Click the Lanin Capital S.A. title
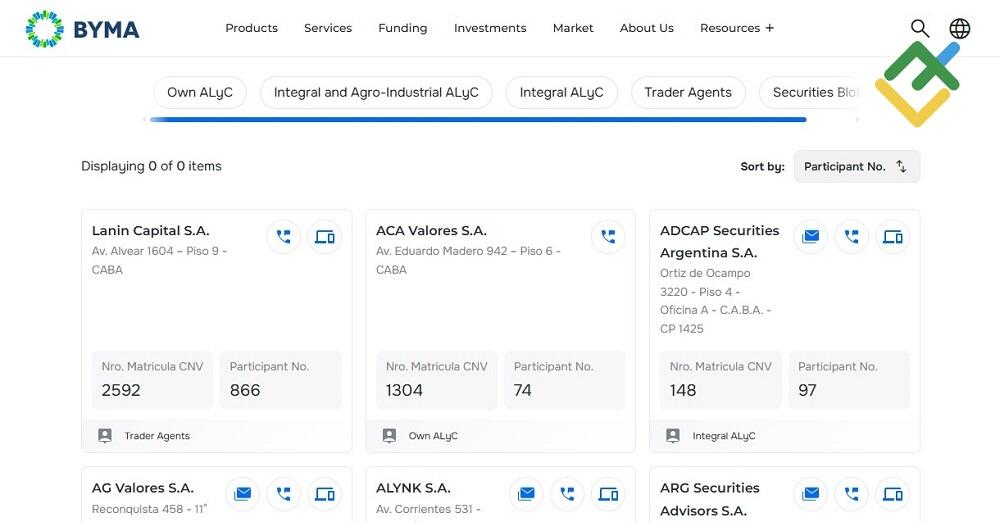 (x=151, y=230)
